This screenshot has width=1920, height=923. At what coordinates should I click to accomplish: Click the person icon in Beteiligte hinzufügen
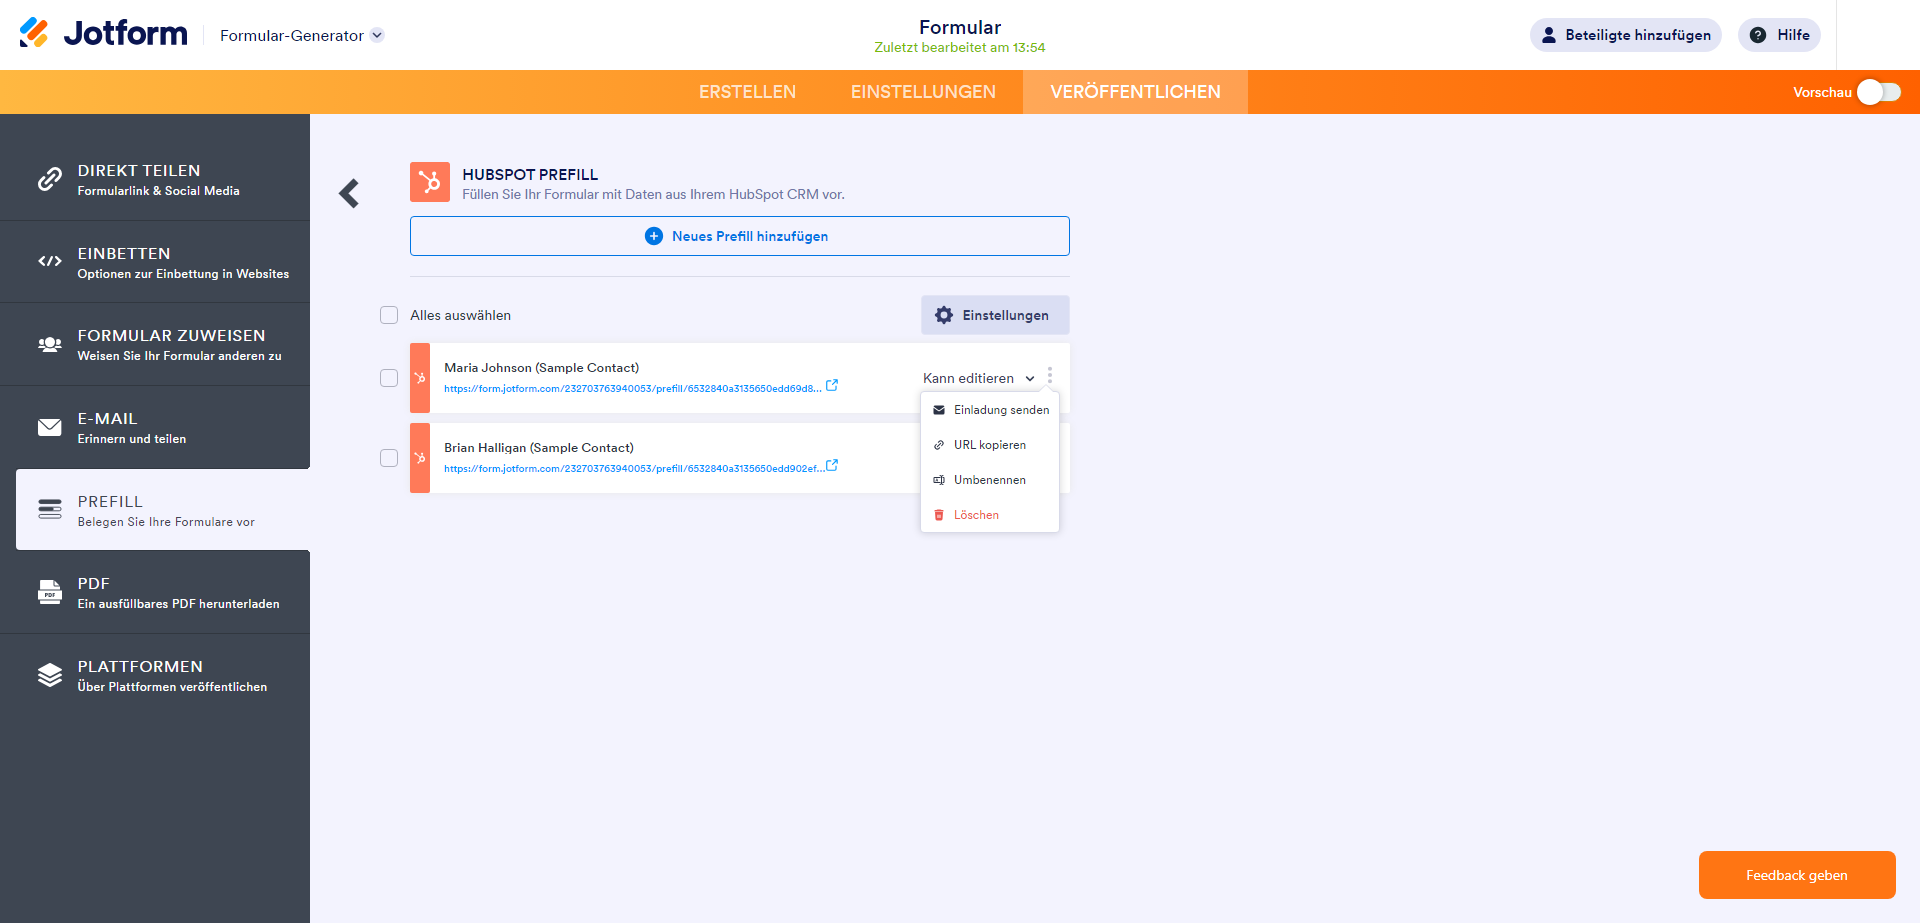(x=1549, y=35)
